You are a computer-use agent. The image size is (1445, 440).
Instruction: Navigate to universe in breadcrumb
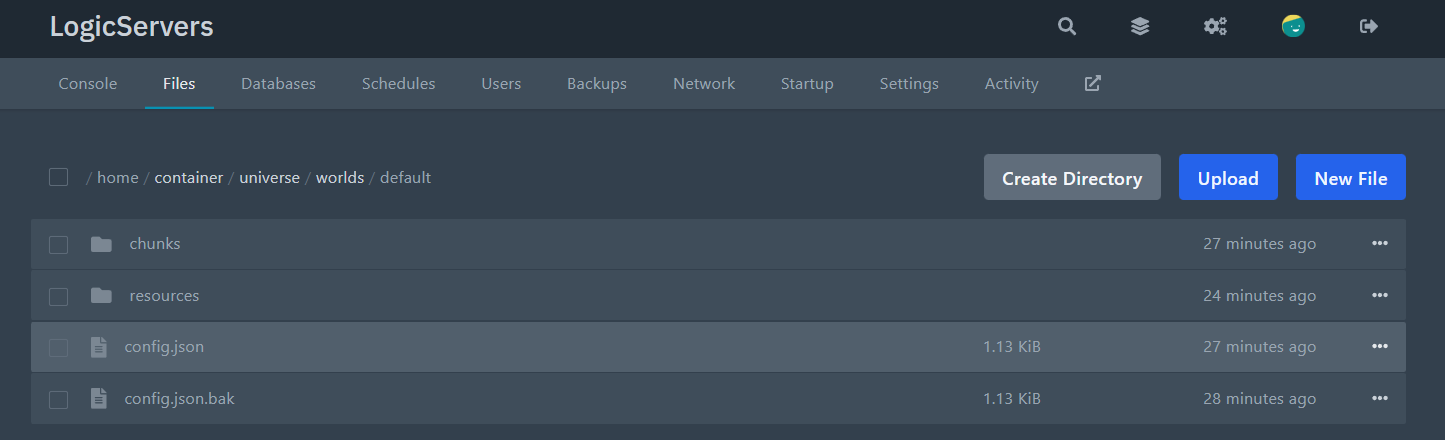(x=269, y=178)
